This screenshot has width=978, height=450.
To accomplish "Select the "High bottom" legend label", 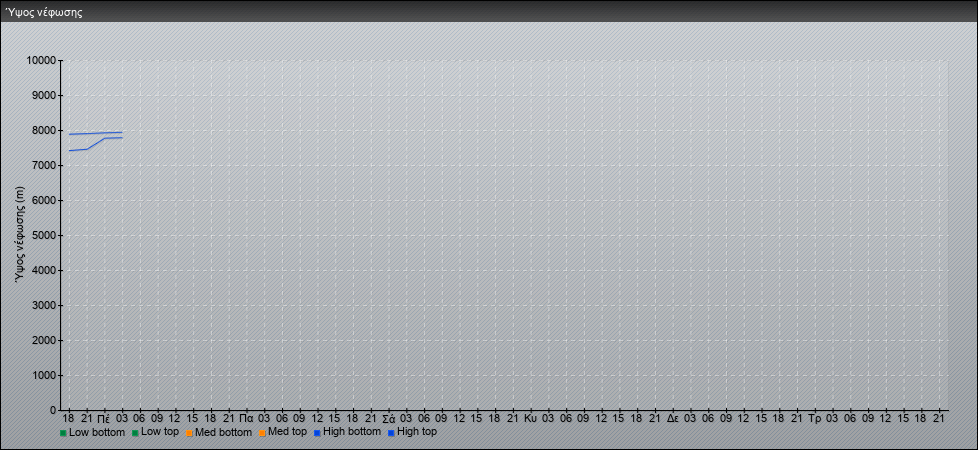I will coord(352,431).
